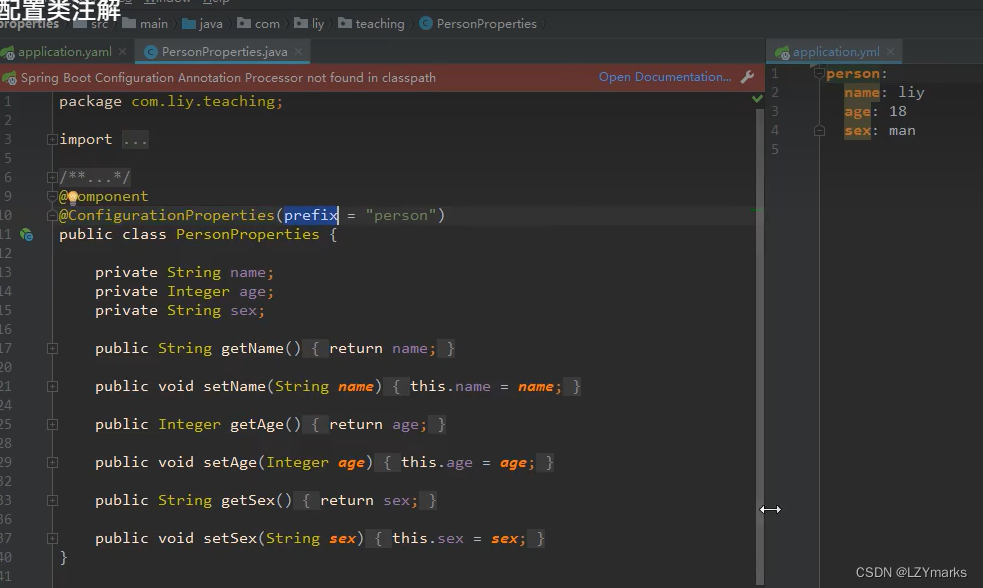Viewport: 983px width, 588px height.
Task: Close the PersonProperties.java tab
Action: tap(298, 52)
